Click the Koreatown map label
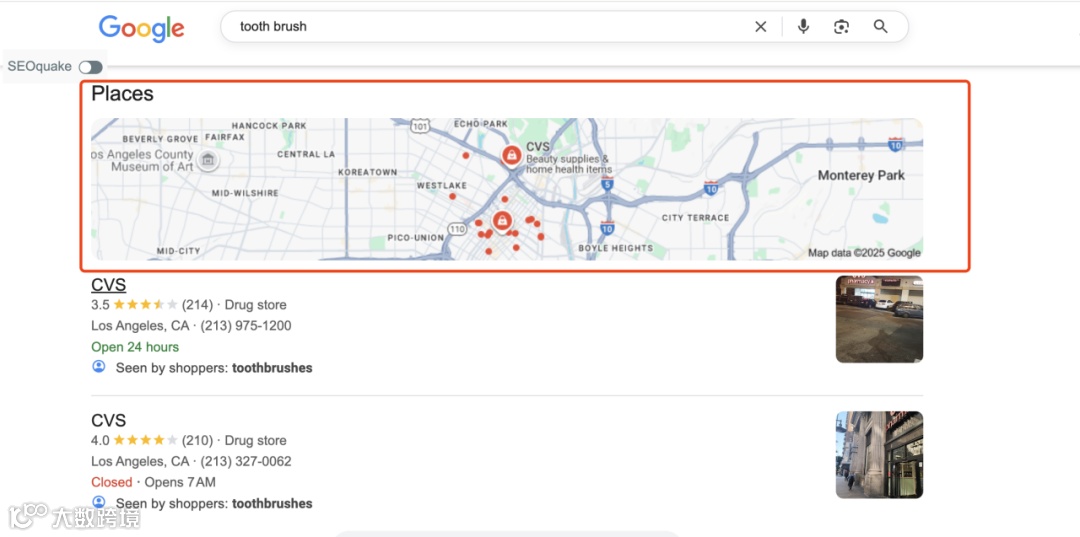1080x537 pixels. point(368,172)
